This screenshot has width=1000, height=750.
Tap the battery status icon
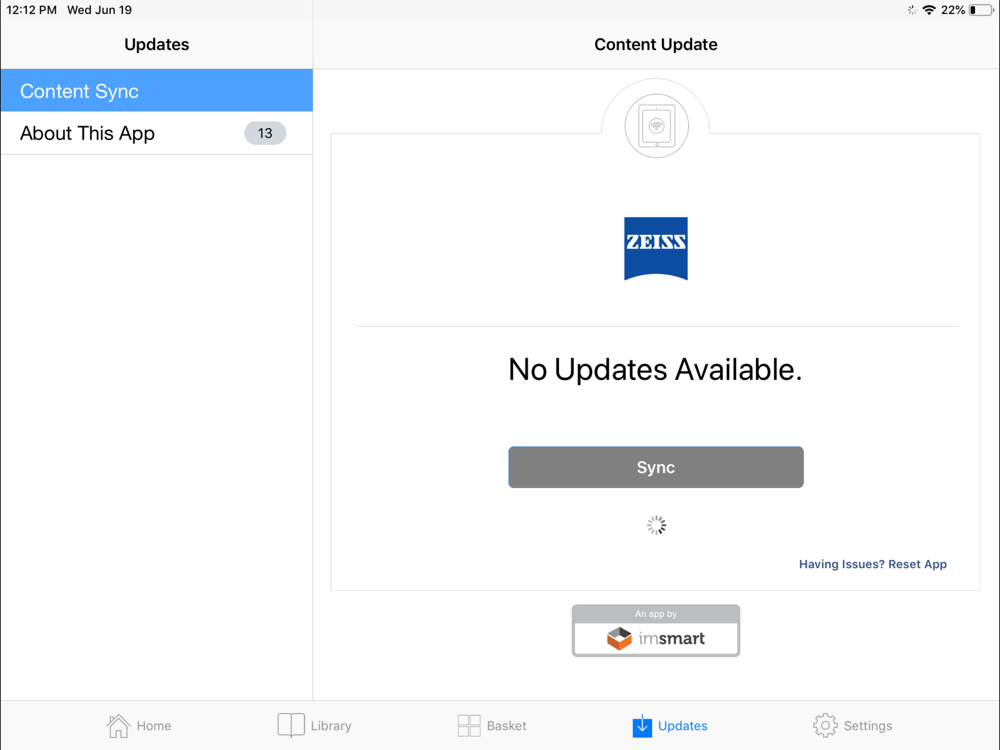(982, 10)
